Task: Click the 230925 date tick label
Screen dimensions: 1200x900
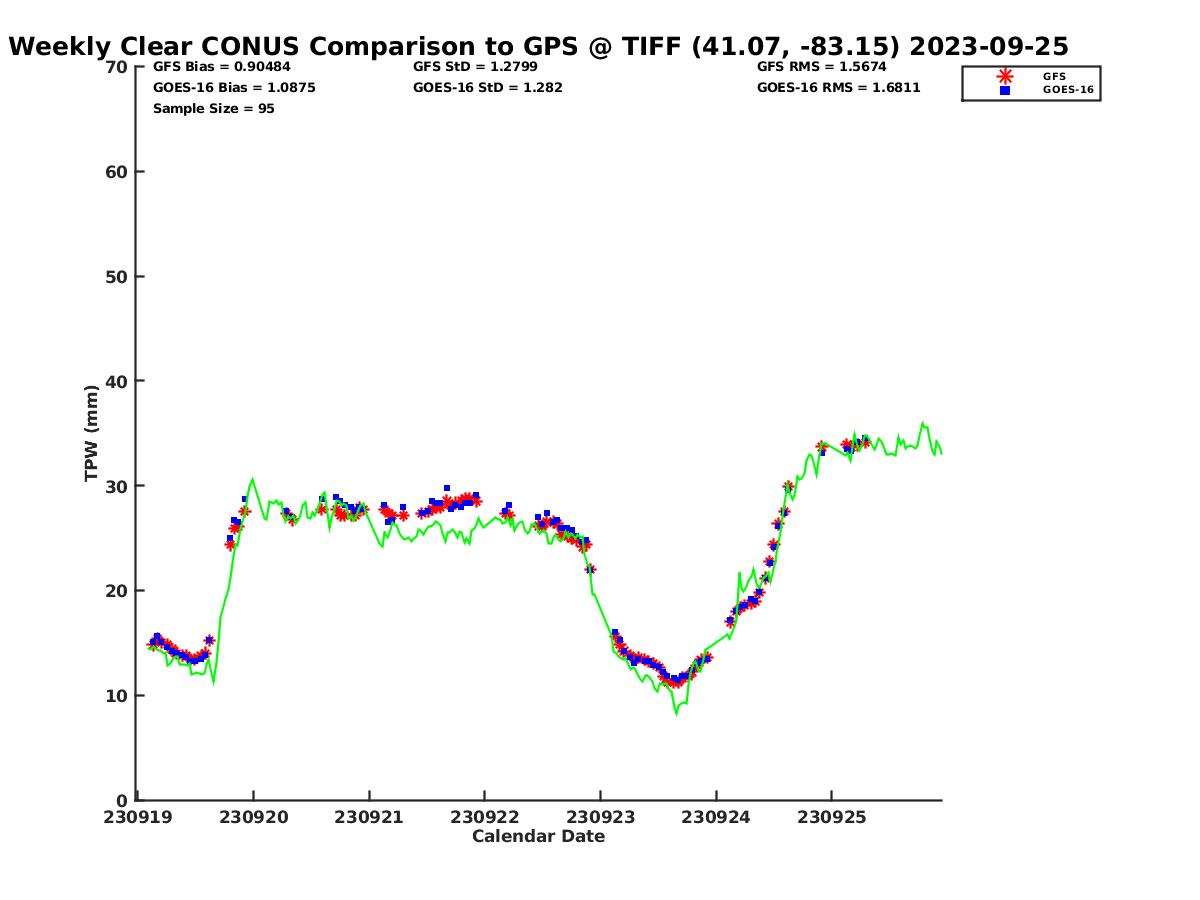Action: 831,817
